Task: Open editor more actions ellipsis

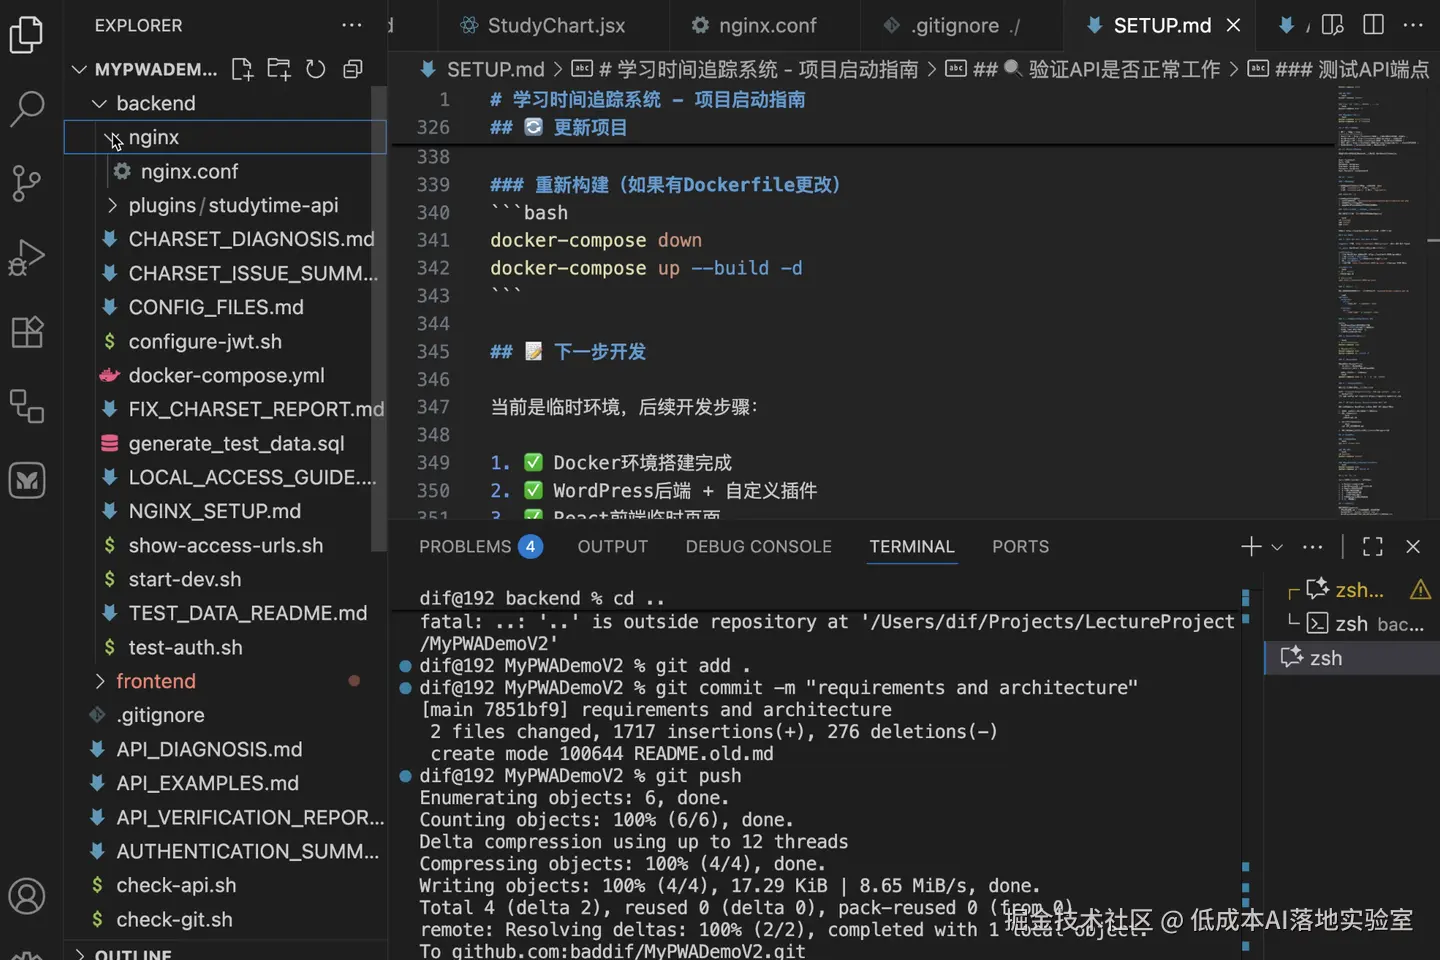Action: [x=1413, y=25]
